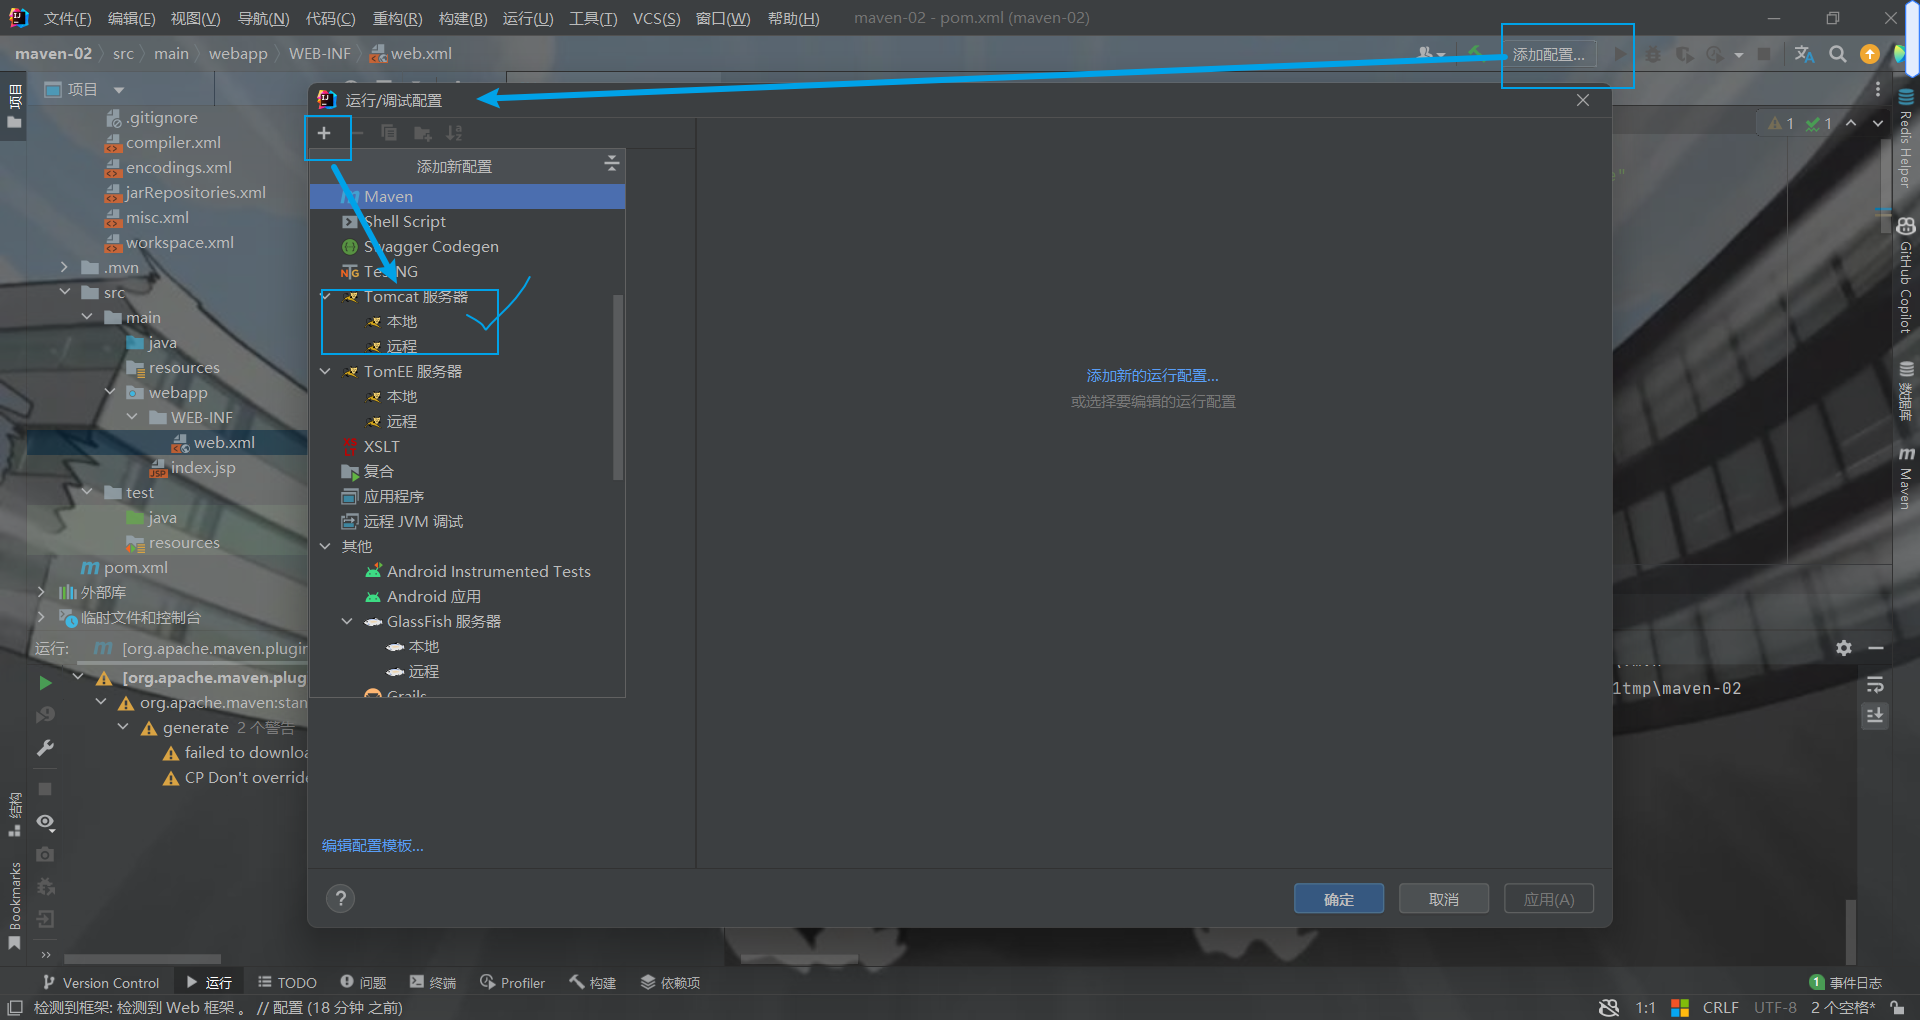Screen dimensions: 1920x1020
Task: Open the 构建(B) menu
Action: (463, 18)
